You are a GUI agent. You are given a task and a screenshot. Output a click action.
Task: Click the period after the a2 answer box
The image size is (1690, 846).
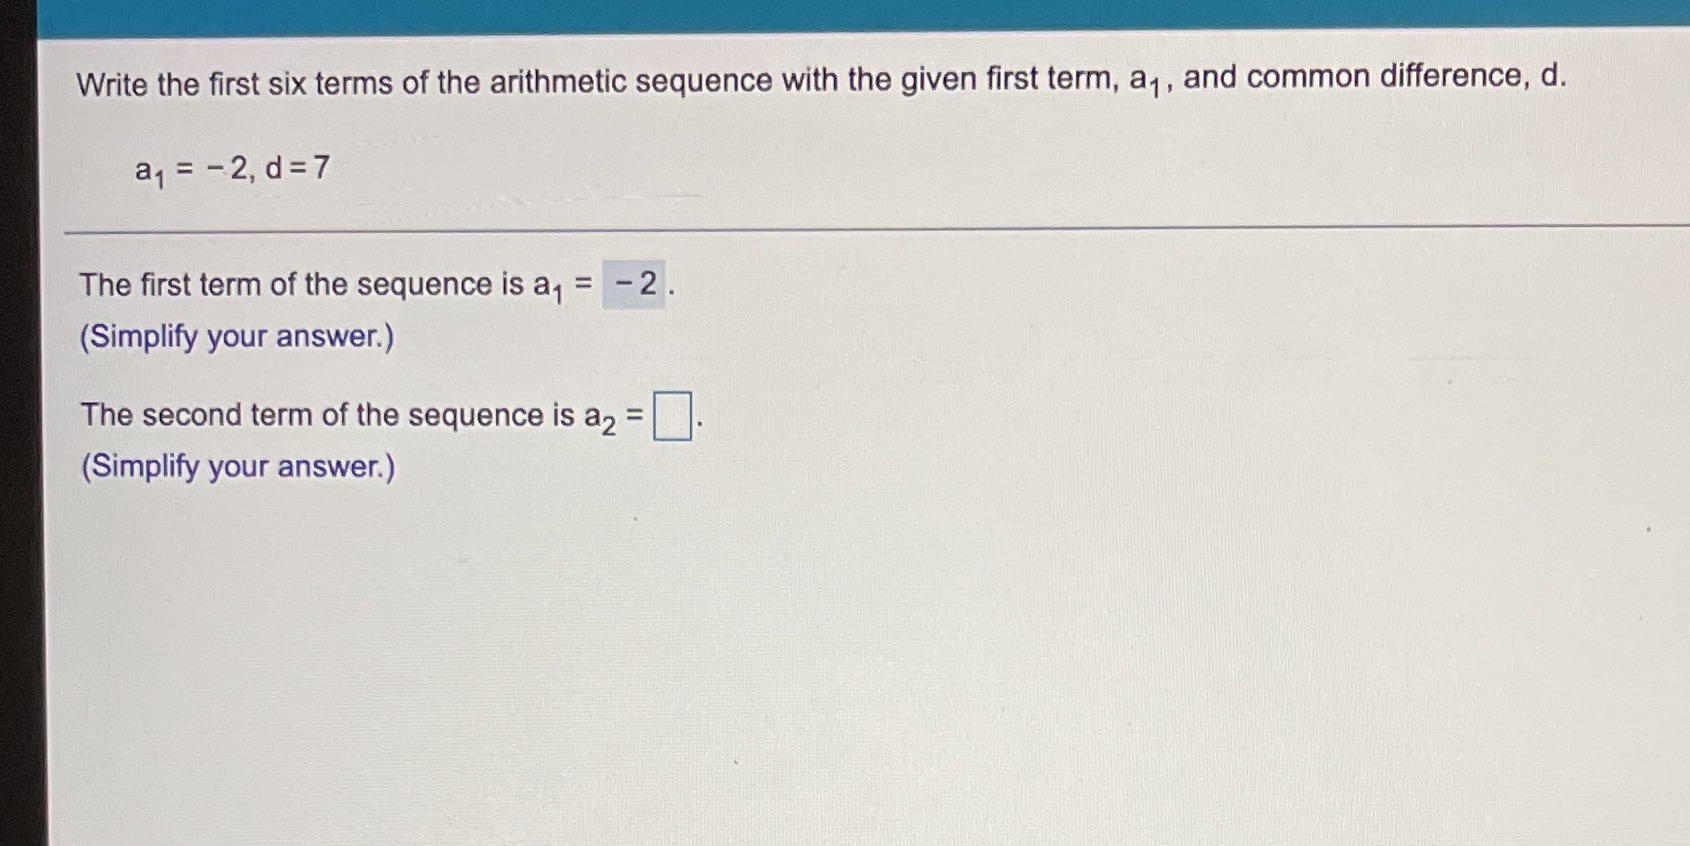click(700, 422)
